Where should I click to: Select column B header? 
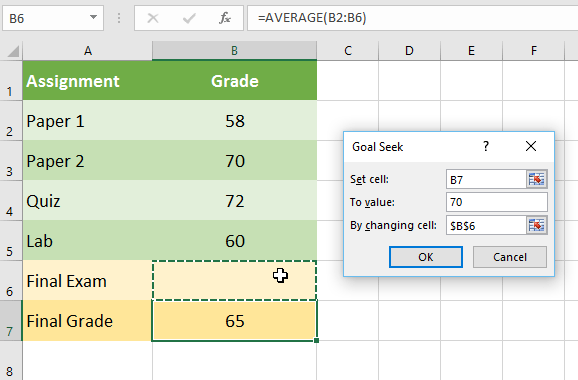(234, 50)
